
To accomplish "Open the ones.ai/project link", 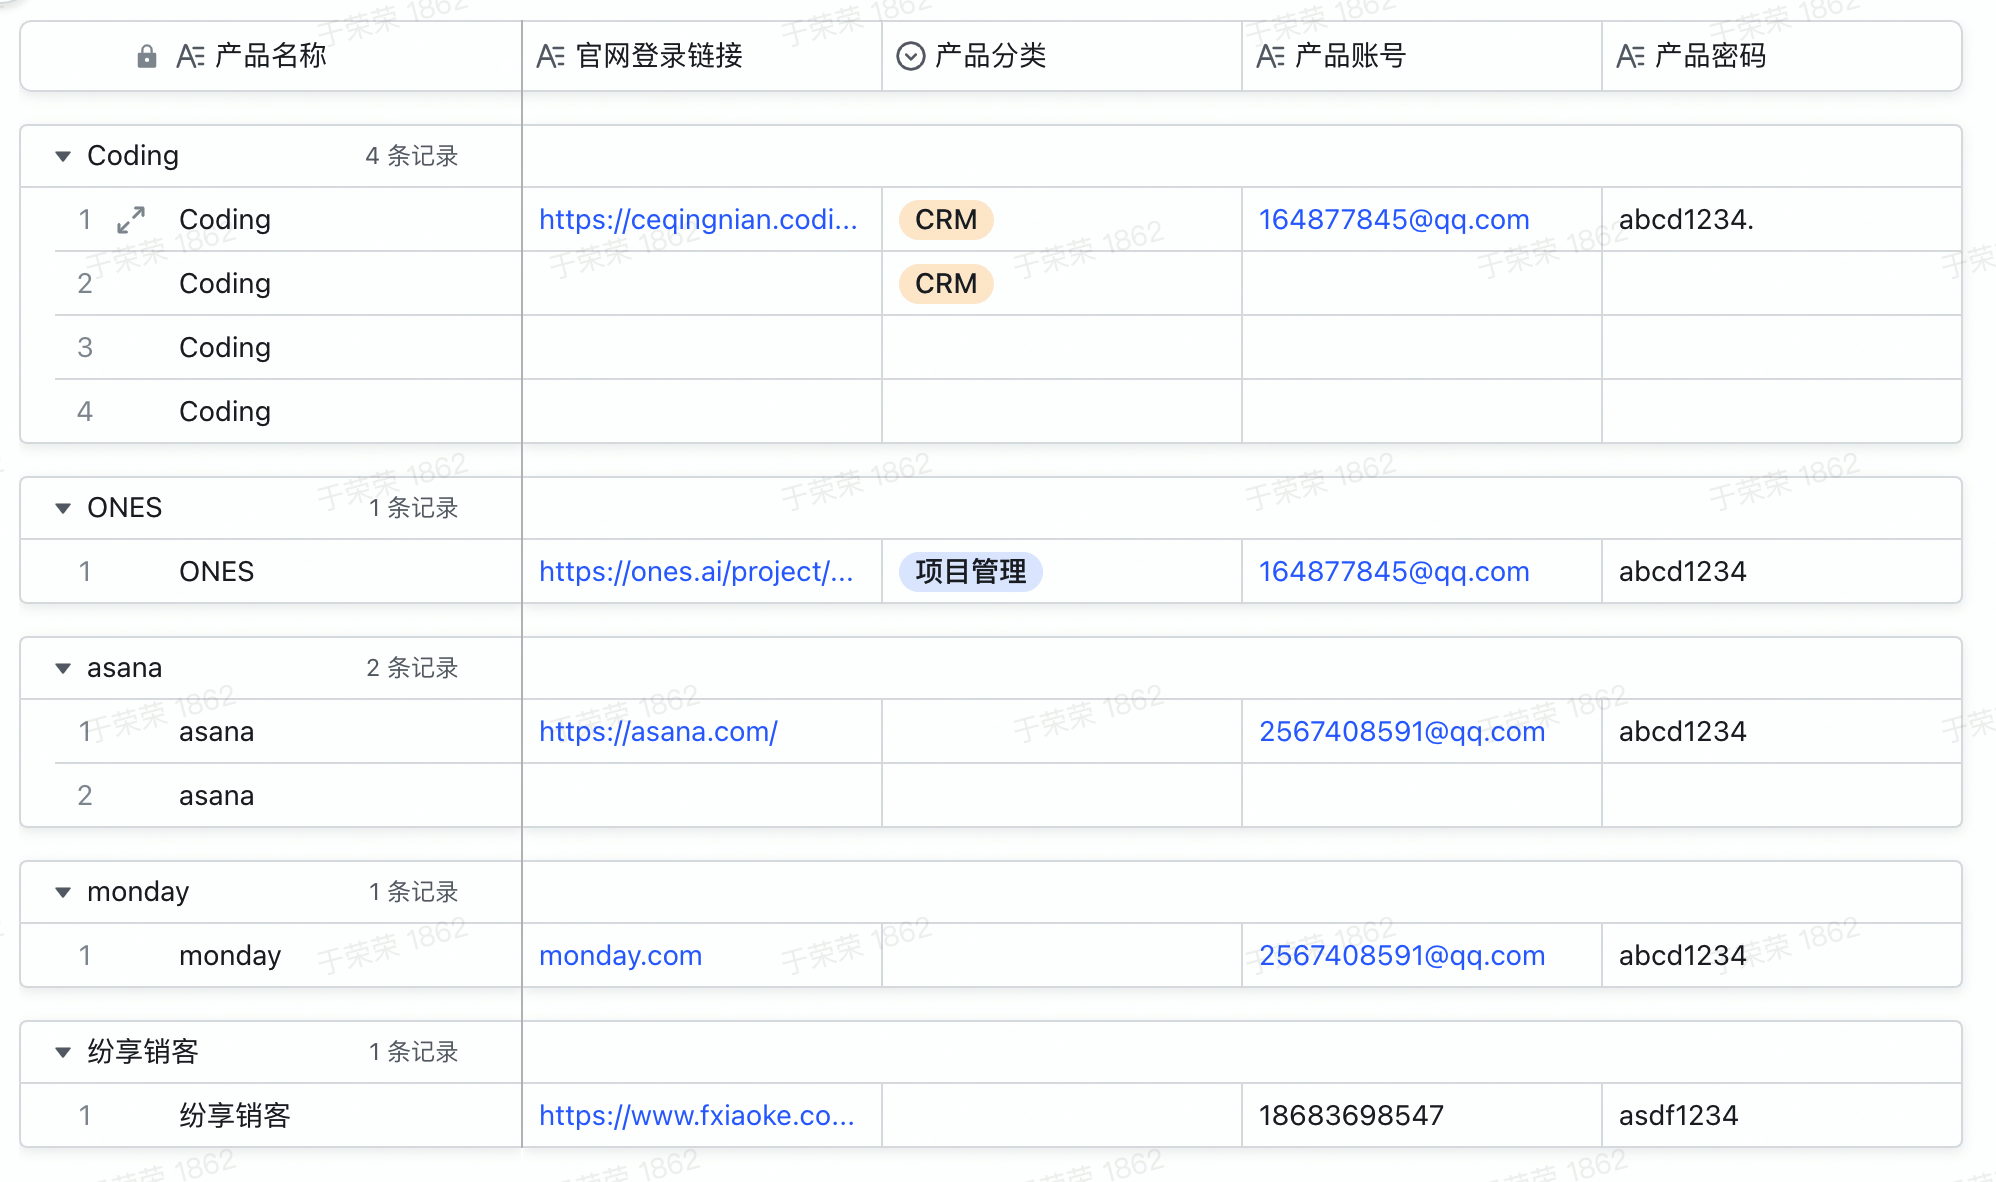I will pyautogui.click(x=696, y=572).
